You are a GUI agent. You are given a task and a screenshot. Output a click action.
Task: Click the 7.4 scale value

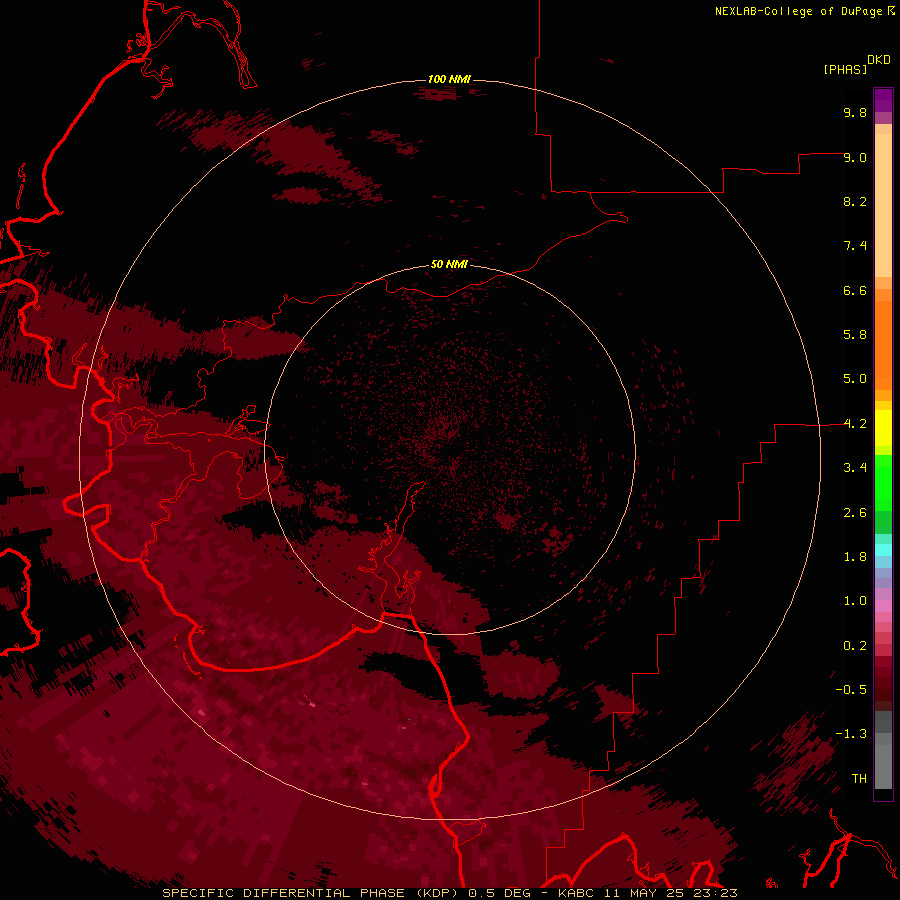pyautogui.click(x=855, y=246)
